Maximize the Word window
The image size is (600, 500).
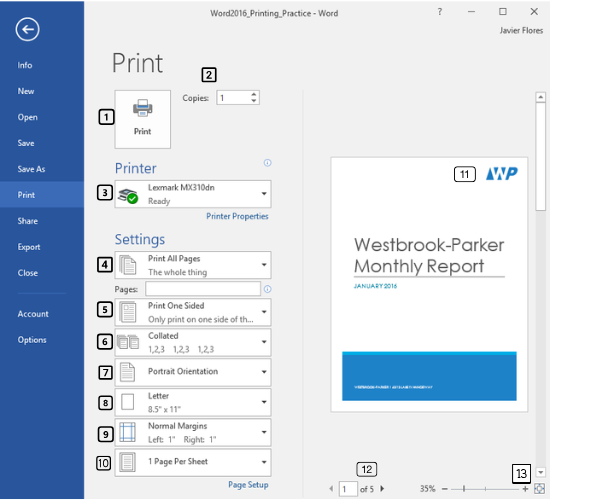503,12
